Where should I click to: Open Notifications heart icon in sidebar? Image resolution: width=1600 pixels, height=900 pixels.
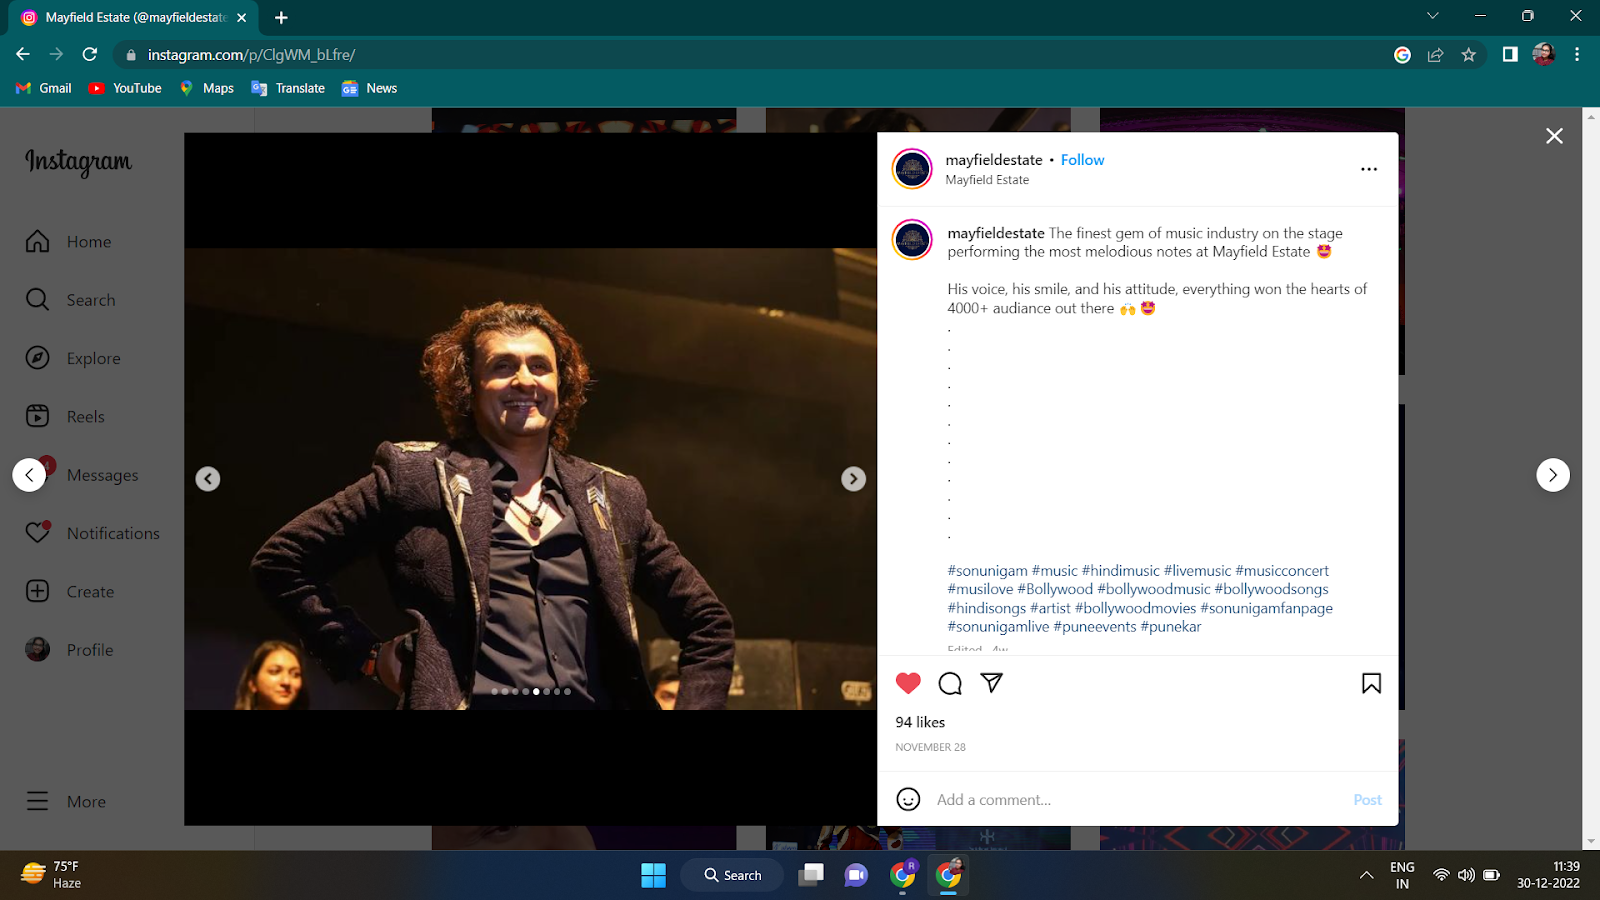point(38,532)
